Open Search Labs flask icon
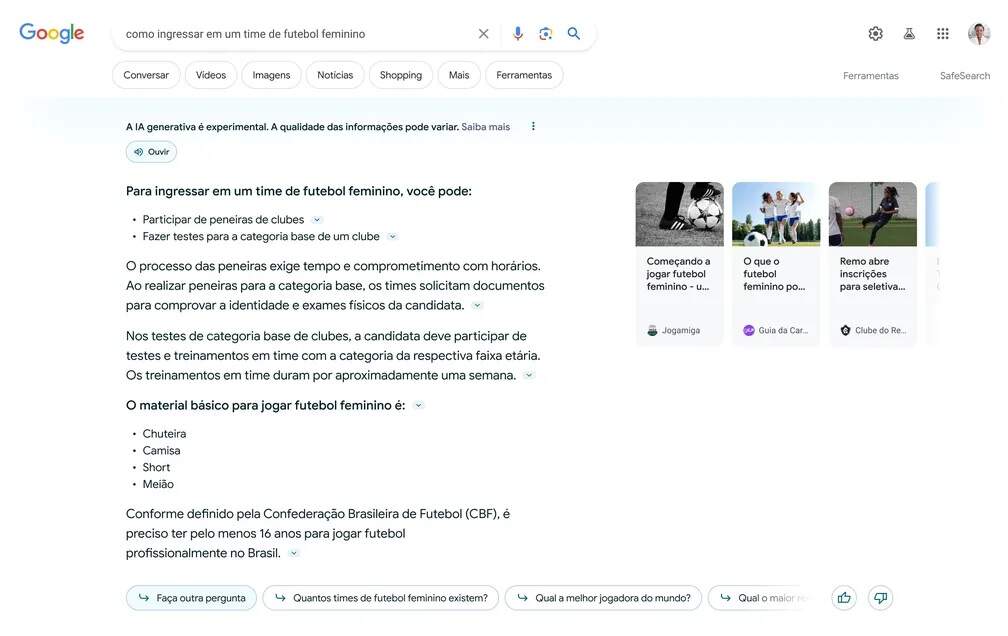Image resolution: width=1008 pixels, height=636 pixels. tap(909, 33)
